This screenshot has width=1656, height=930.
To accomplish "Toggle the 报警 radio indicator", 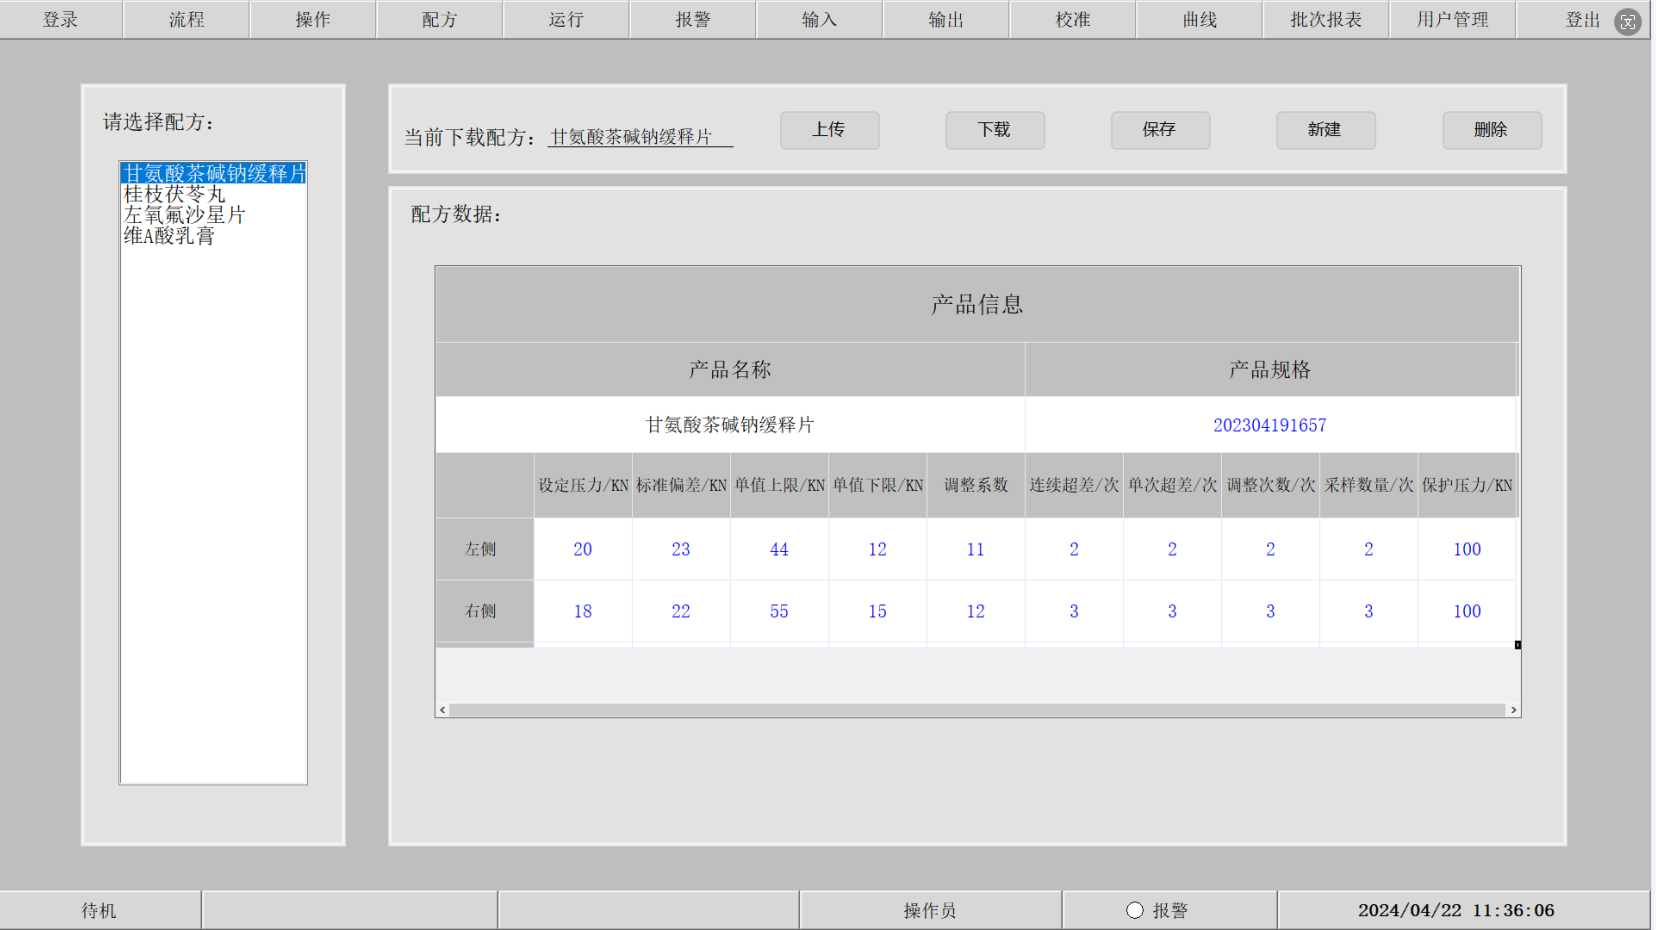I will tap(1134, 910).
